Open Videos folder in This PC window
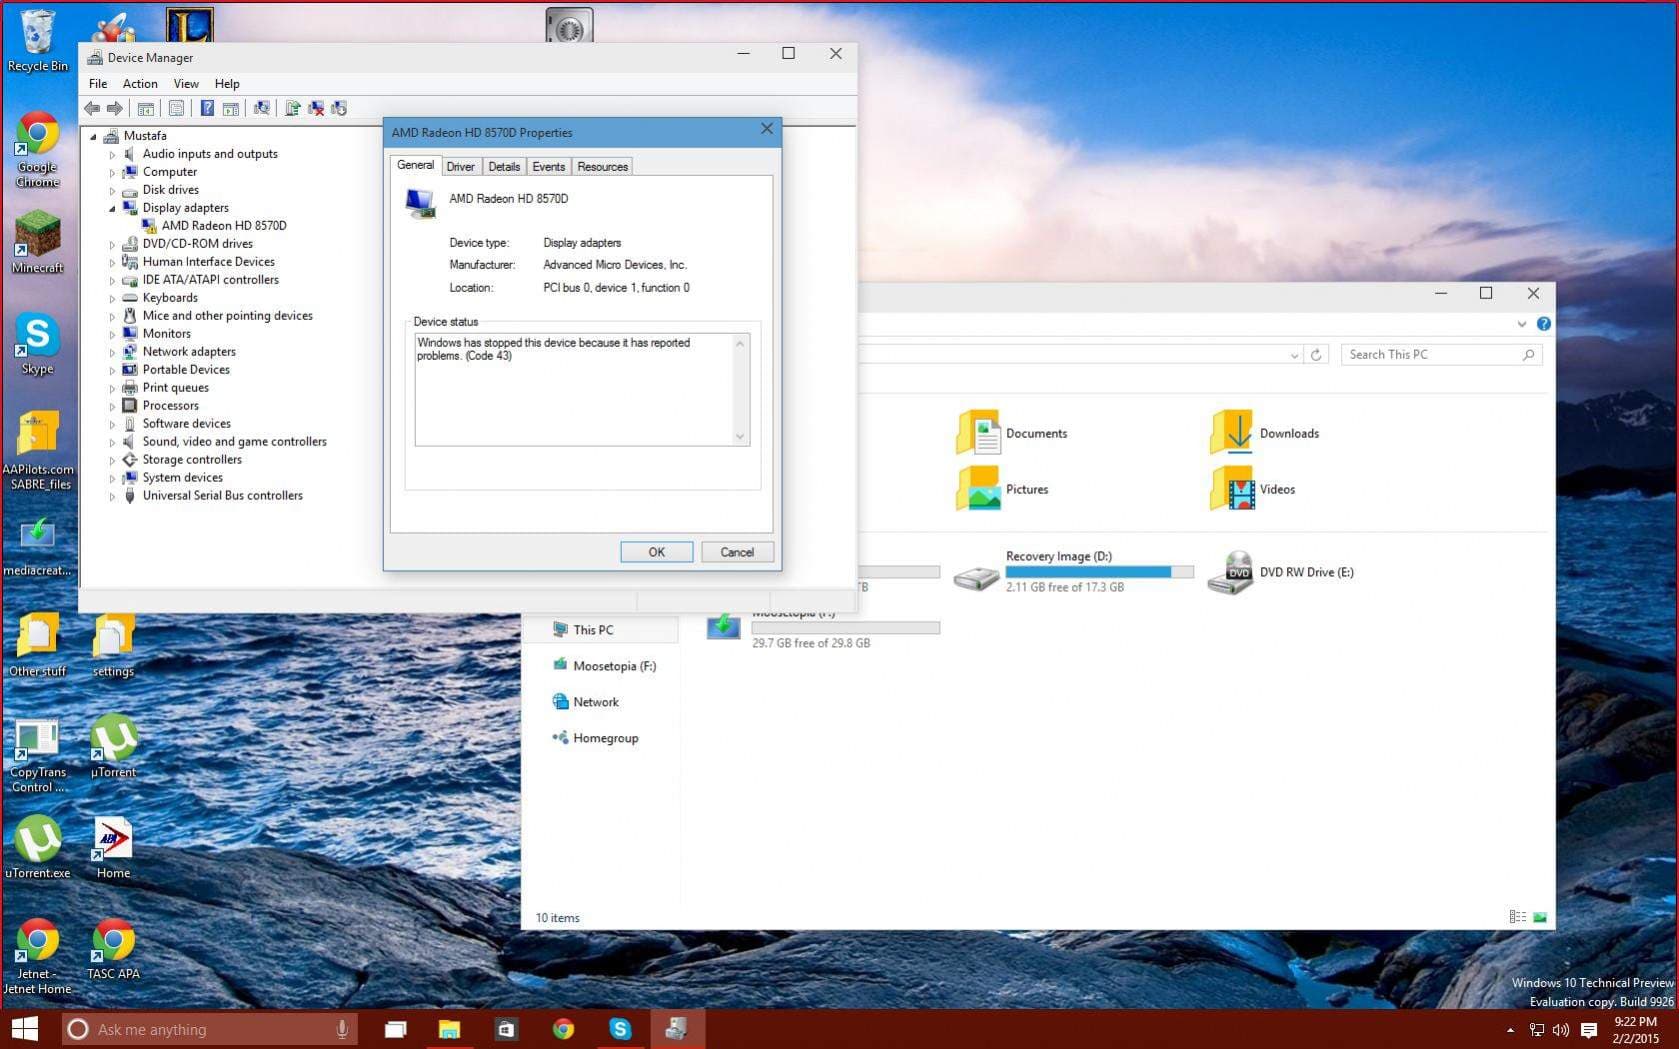The width and height of the screenshot is (1679, 1049). tap(1253, 489)
